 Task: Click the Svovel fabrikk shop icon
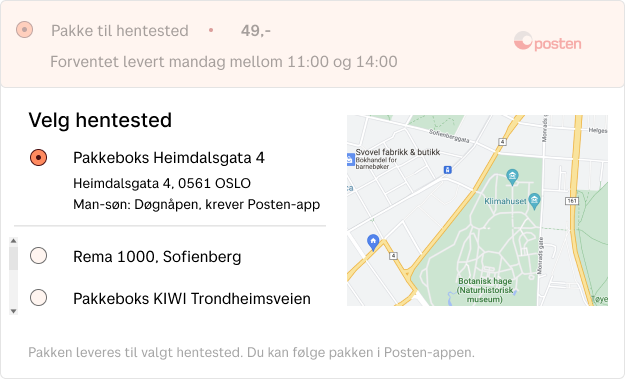click(x=350, y=160)
